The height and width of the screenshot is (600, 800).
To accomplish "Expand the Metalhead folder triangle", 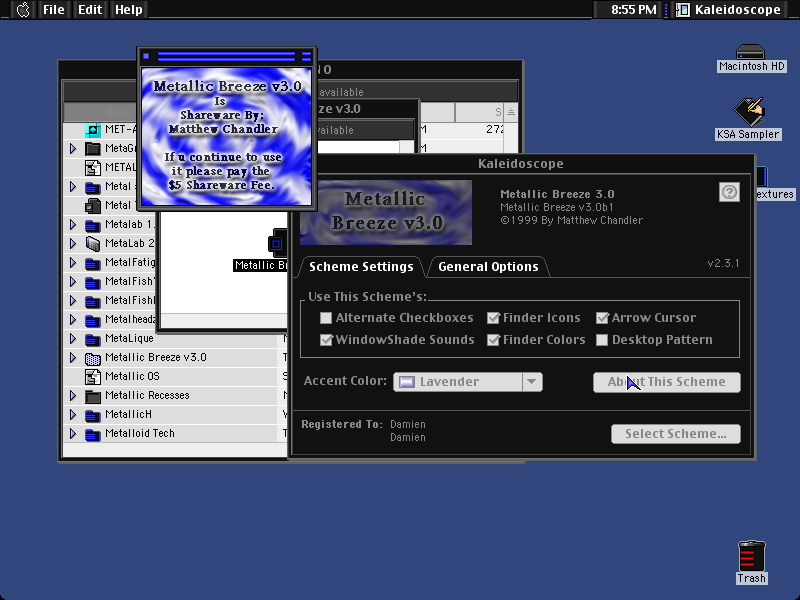I will pyautogui.click(x=73, y=320).
